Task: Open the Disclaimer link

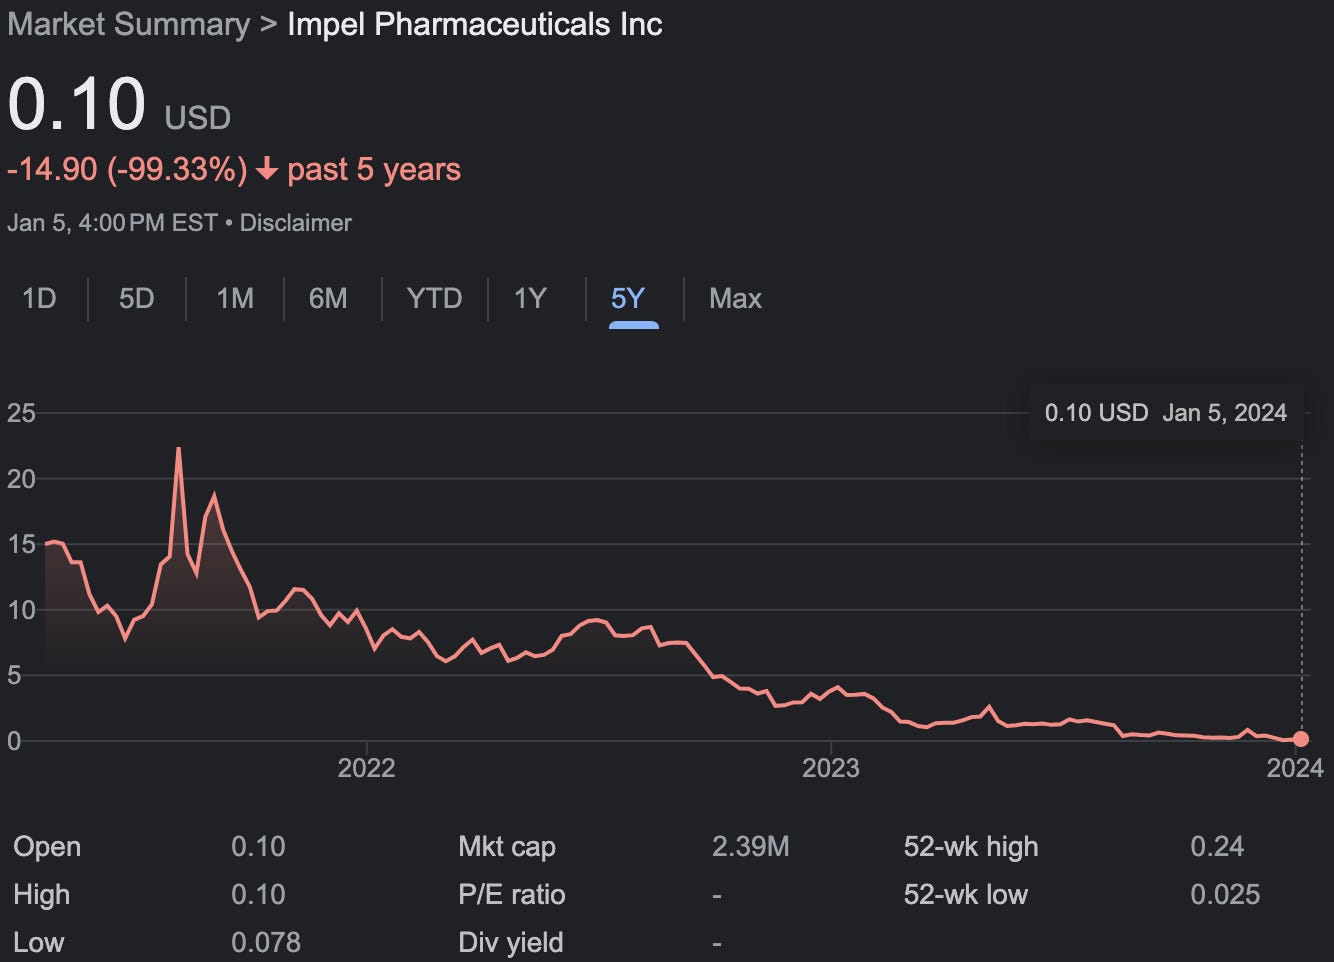Action: point(295,223)
